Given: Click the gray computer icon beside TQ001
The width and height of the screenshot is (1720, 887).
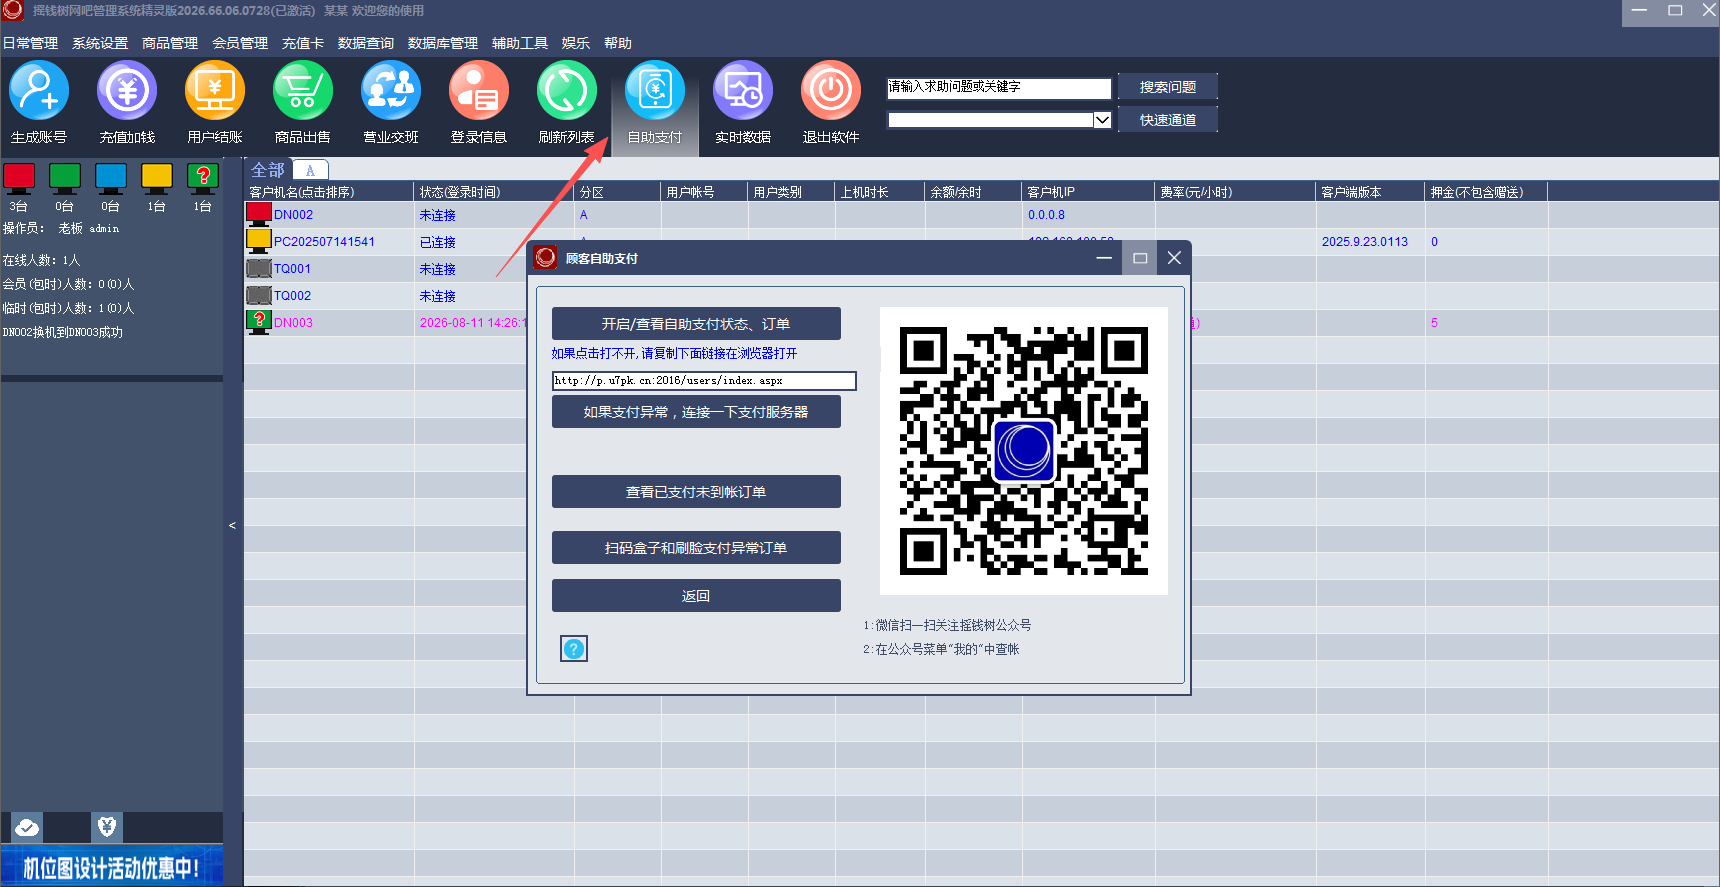Looking at the screenshot, I should pos(259,268).
